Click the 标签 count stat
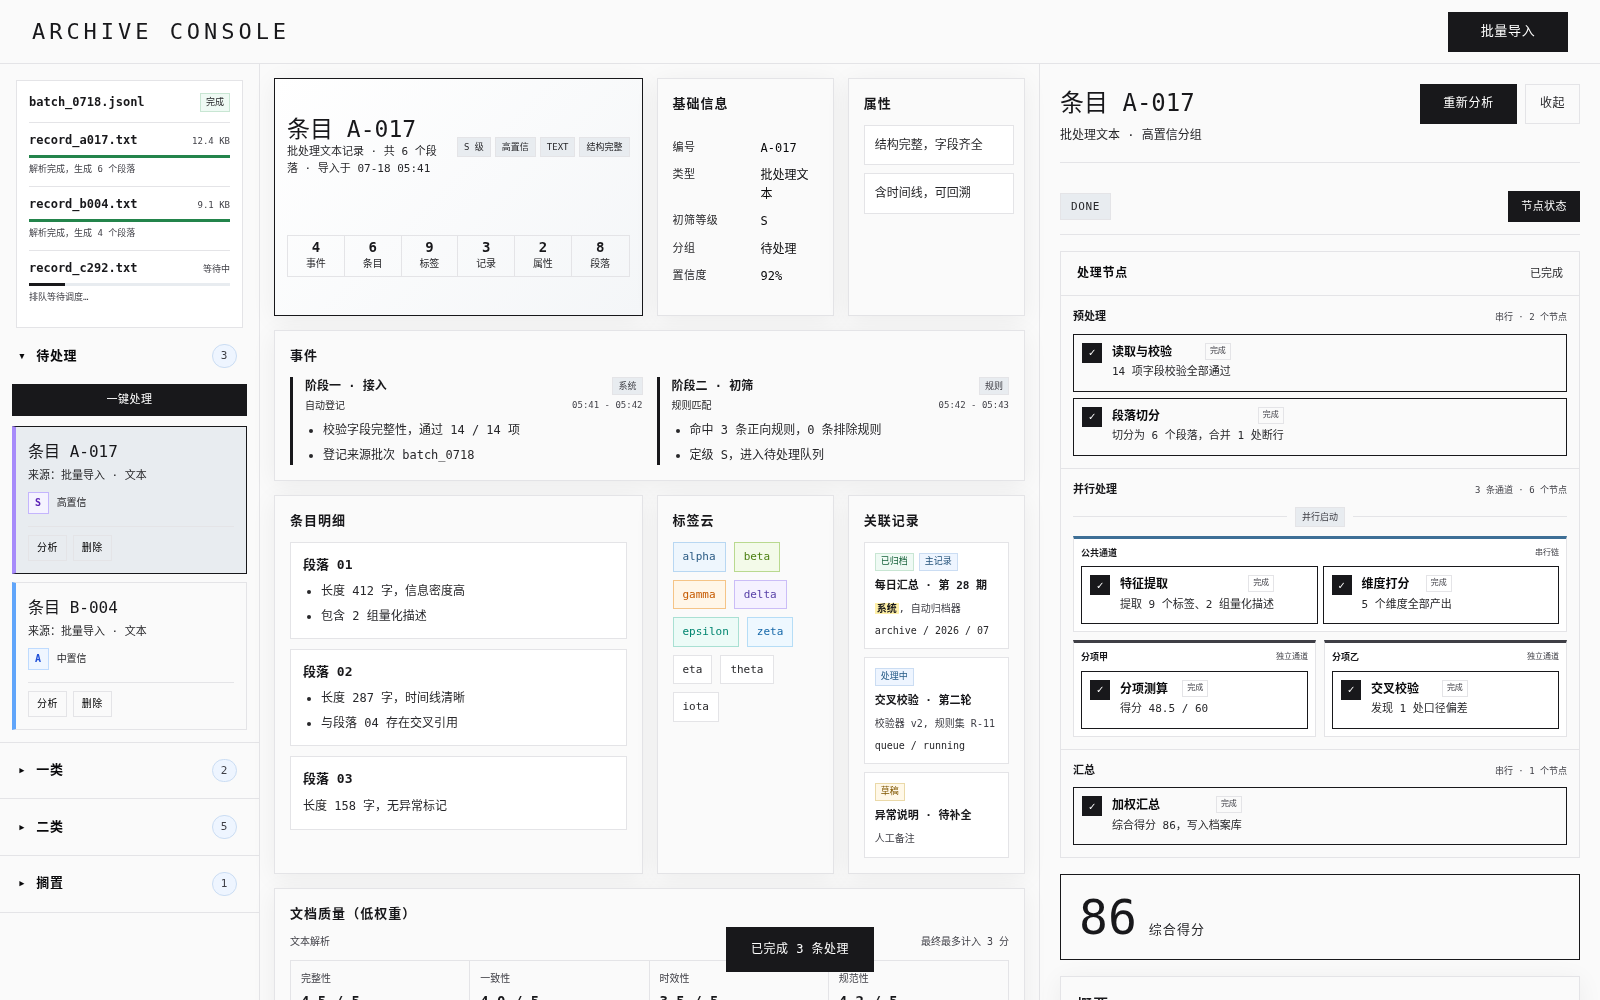This screenshot has height=1000, width=1600. [x=429, y=255]
